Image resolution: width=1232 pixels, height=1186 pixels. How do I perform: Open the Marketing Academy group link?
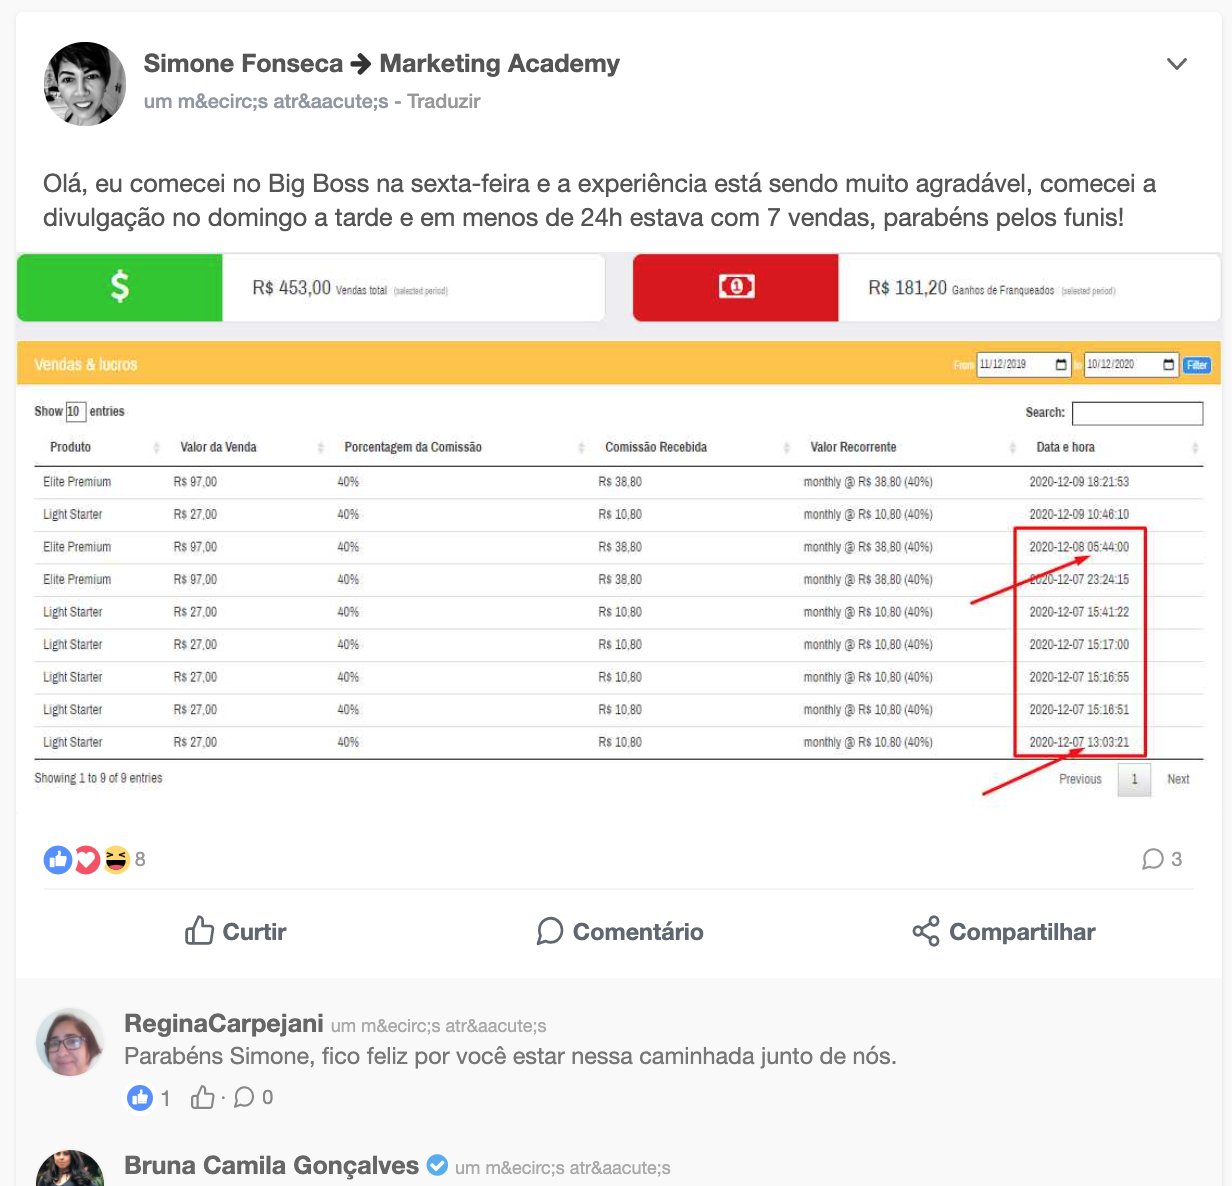click(500, 64)
